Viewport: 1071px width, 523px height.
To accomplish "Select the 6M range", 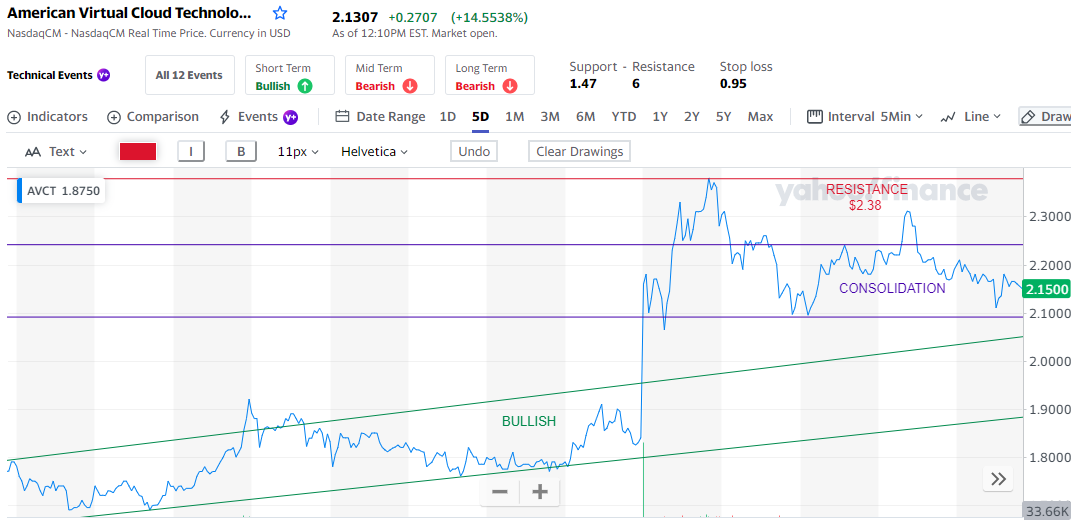I will tap(585, 117).
